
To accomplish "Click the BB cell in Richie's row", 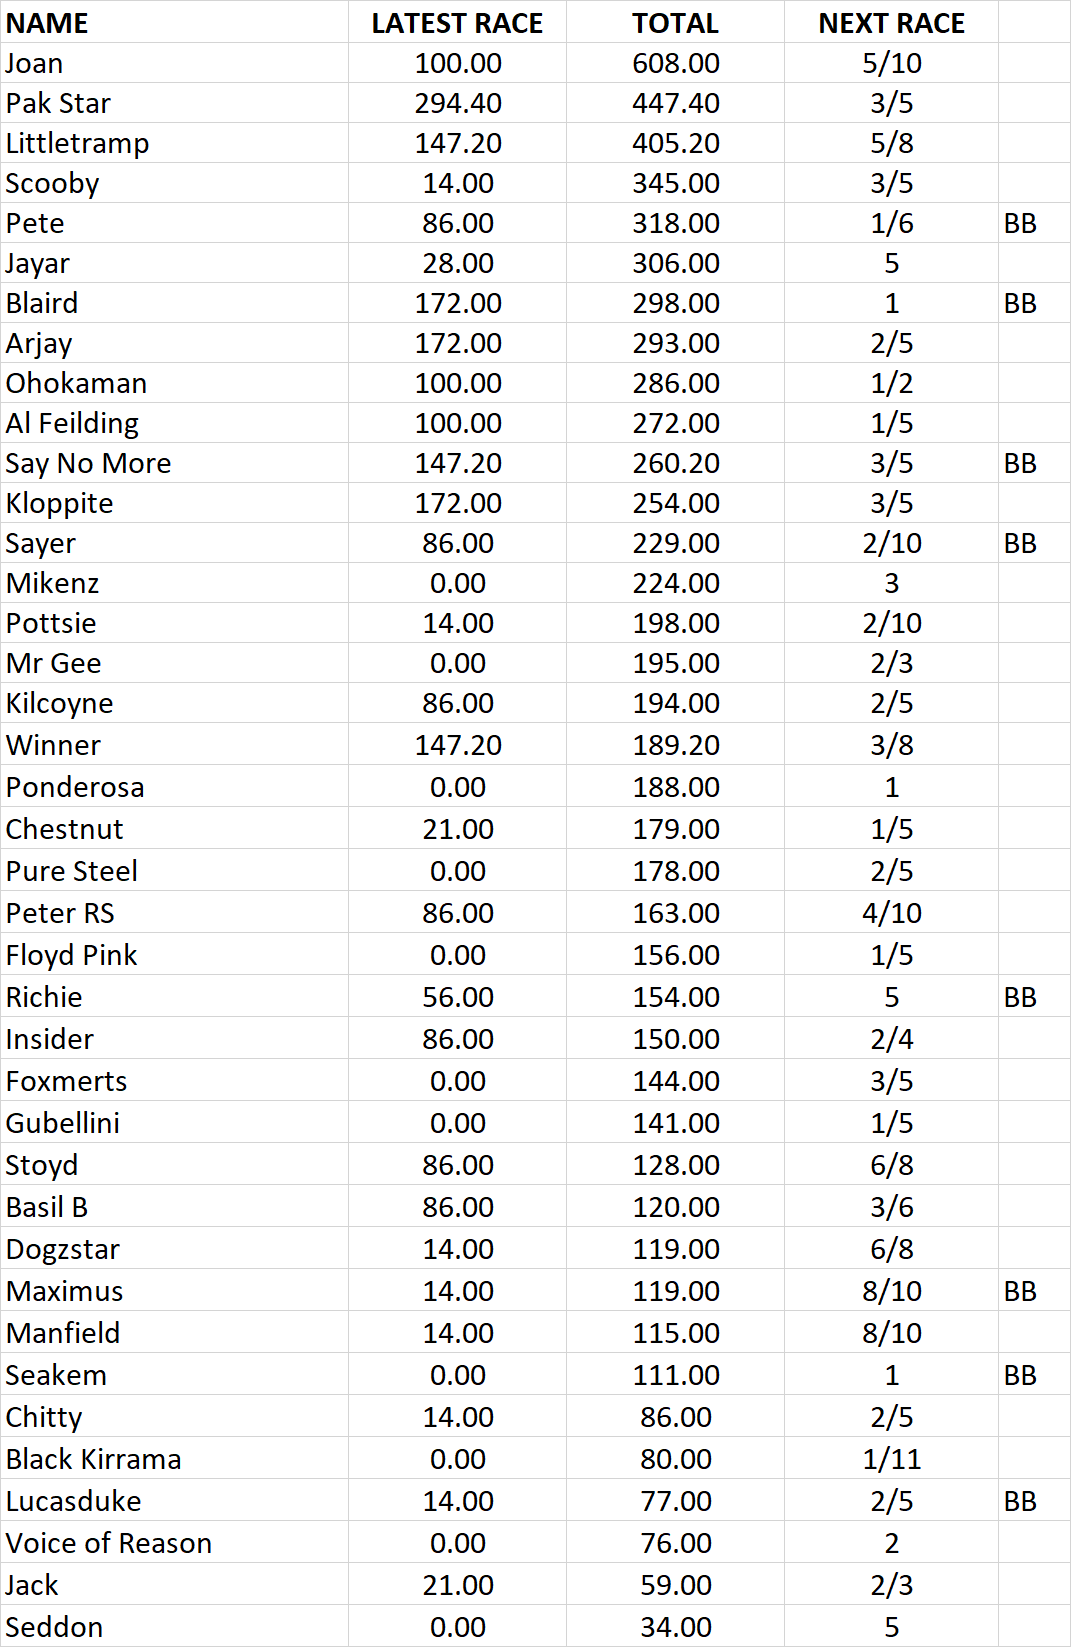I will [x=1034, y=997].
